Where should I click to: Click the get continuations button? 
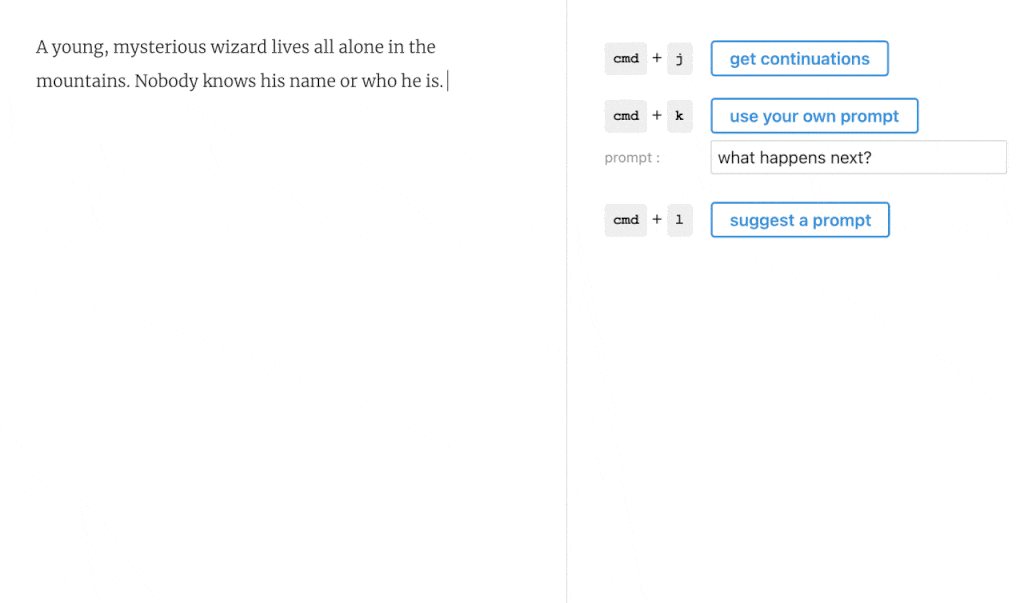pos(799,59)
